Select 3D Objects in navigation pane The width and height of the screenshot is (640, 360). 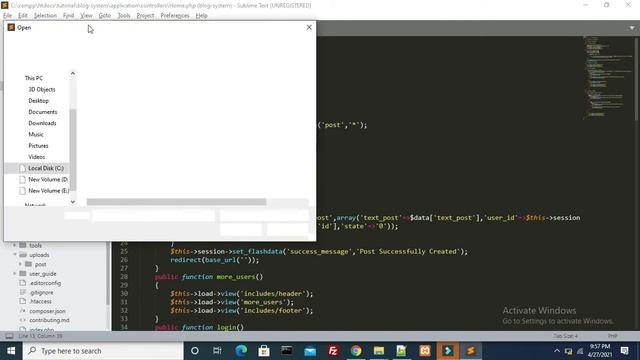point(42,89)
